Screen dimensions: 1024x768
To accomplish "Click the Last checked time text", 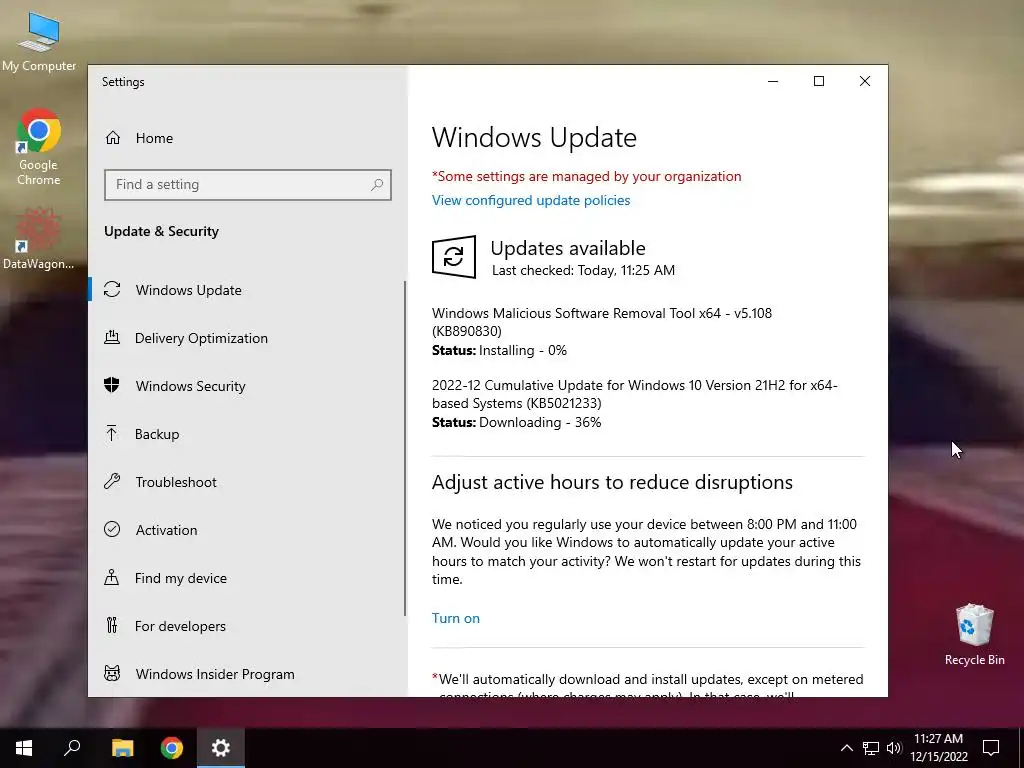I will [x=583, y=270].
